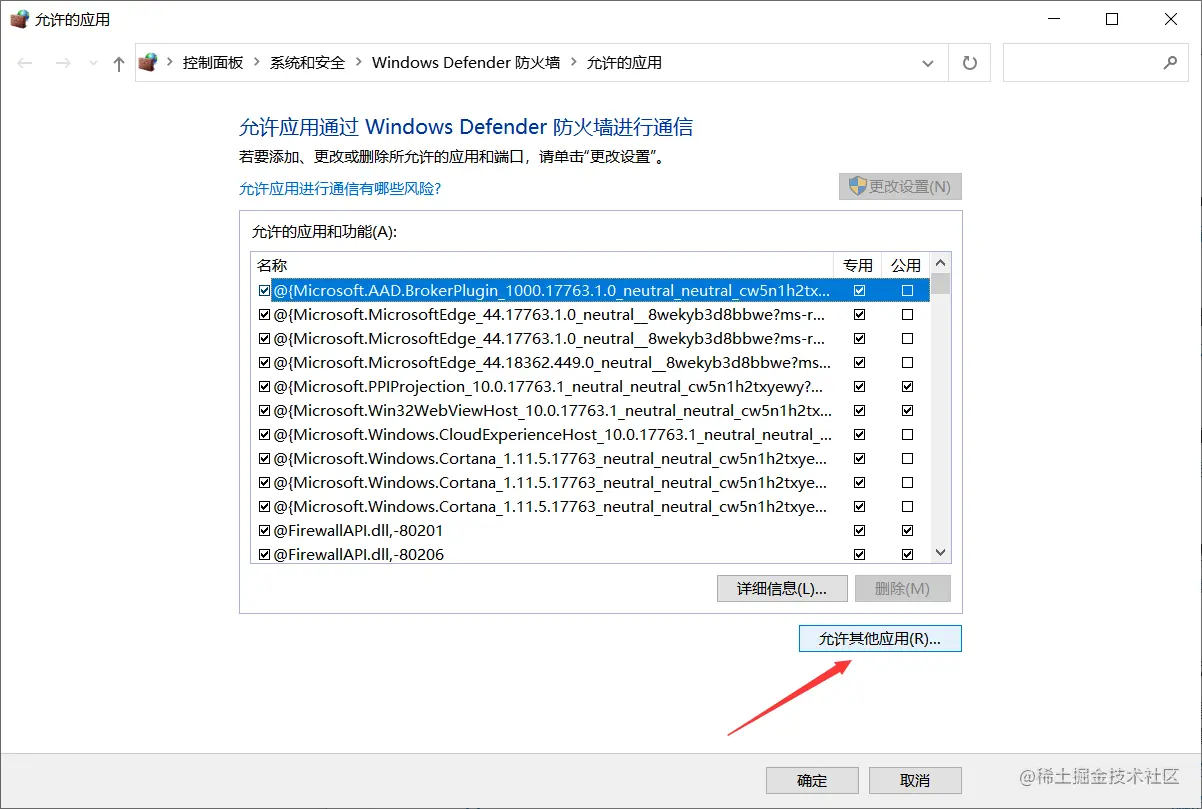Open 详细信息(L)... for selected app
1202x809 pixels.
pyautogui.click(x=782, y=588)
